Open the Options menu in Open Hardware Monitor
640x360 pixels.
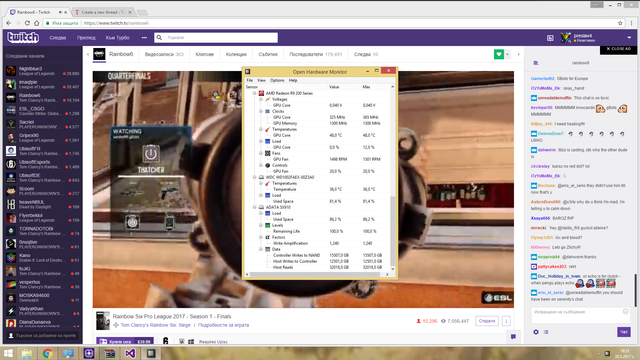click(x=277, y=80)
